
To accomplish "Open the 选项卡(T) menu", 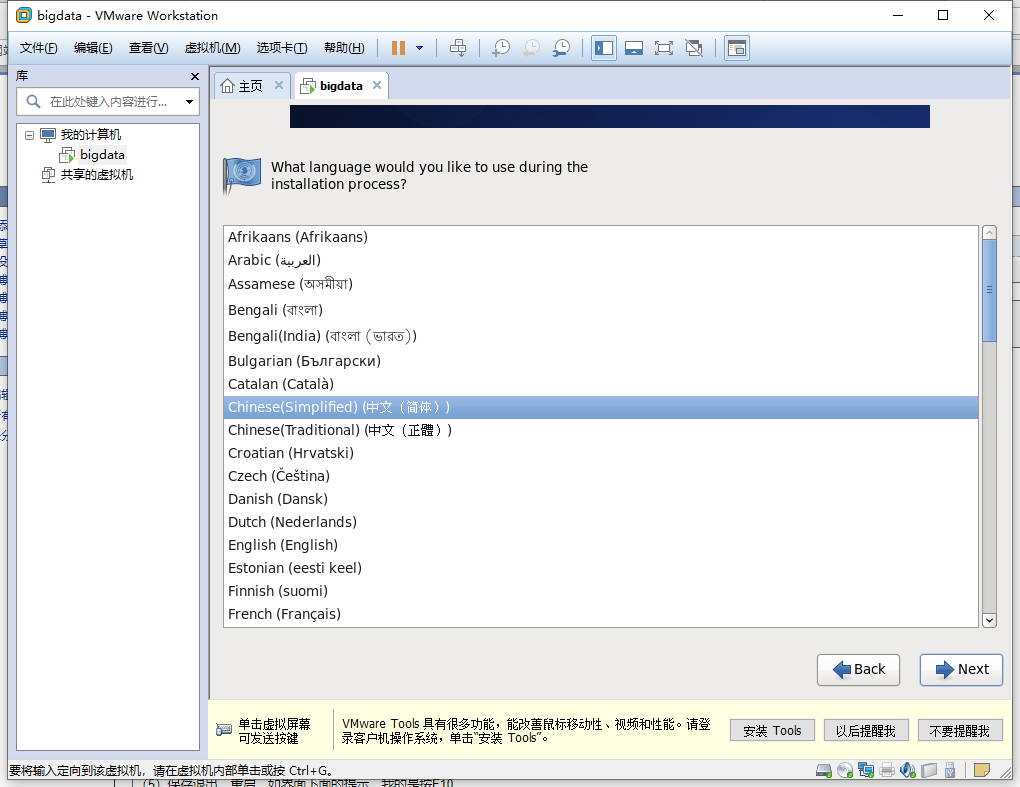I will coord(282,47).
